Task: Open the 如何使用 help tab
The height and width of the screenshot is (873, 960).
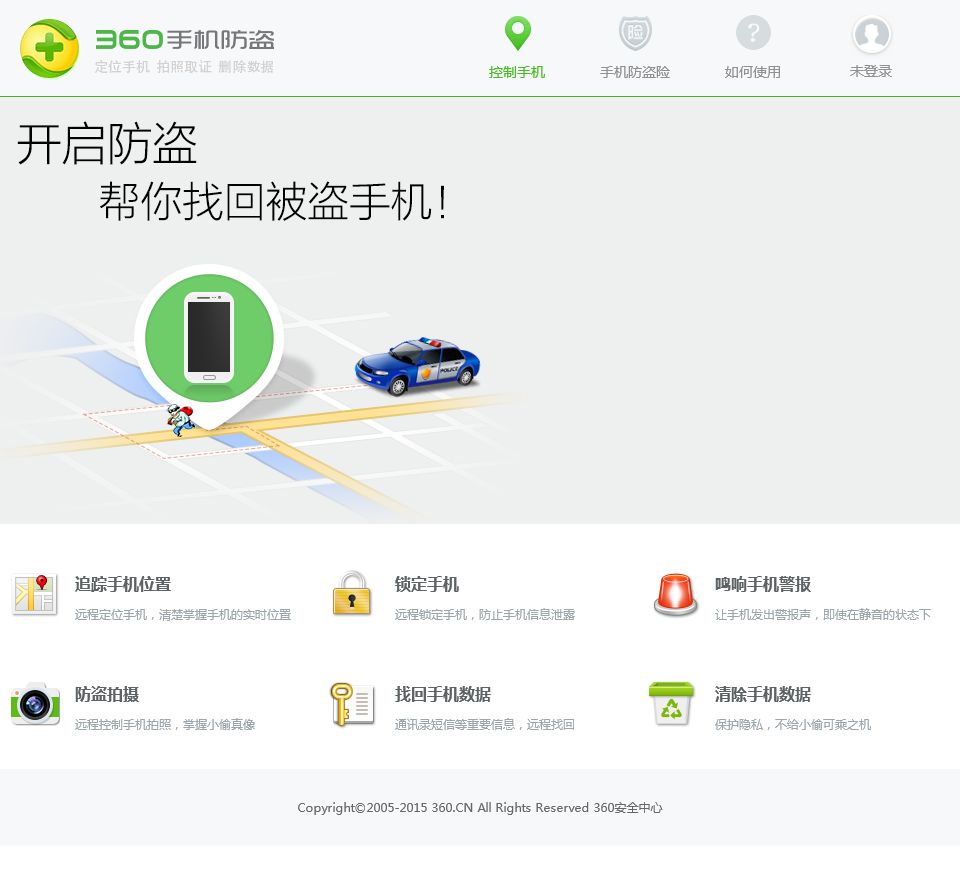Action: click(752, 72)
